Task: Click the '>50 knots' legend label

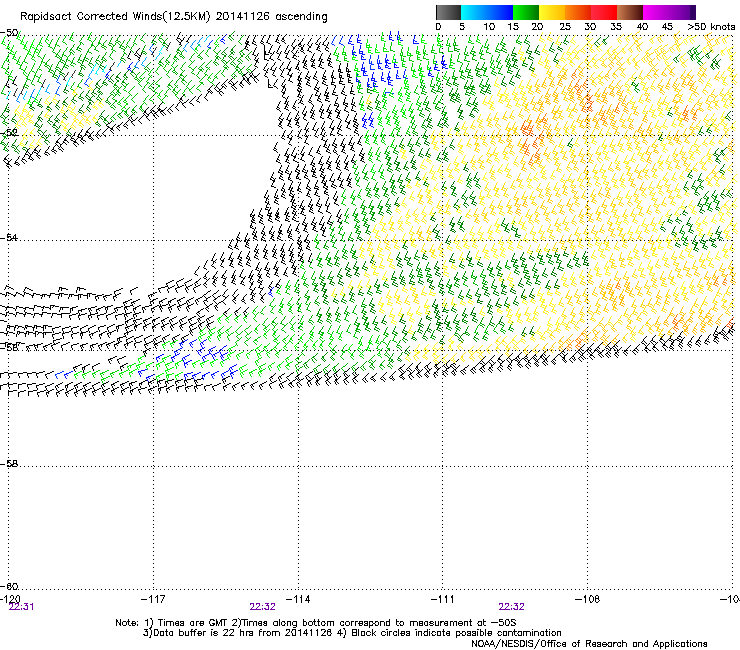Action: pyautogui.click(x=711, y=27)
